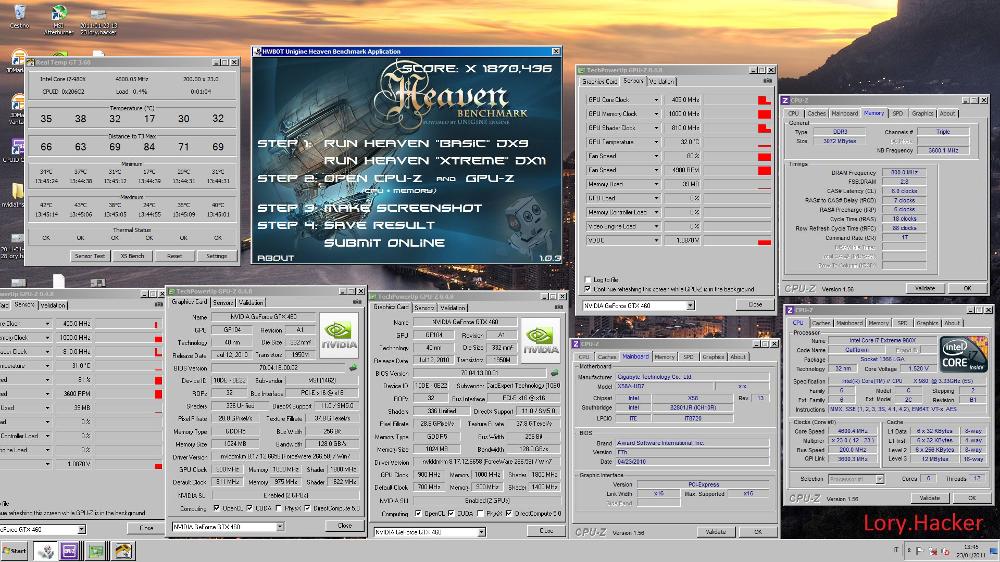Toggle OpenCL checkbox in the MSI GPU-Z window

pyautogui.click(x=217, y=508)
